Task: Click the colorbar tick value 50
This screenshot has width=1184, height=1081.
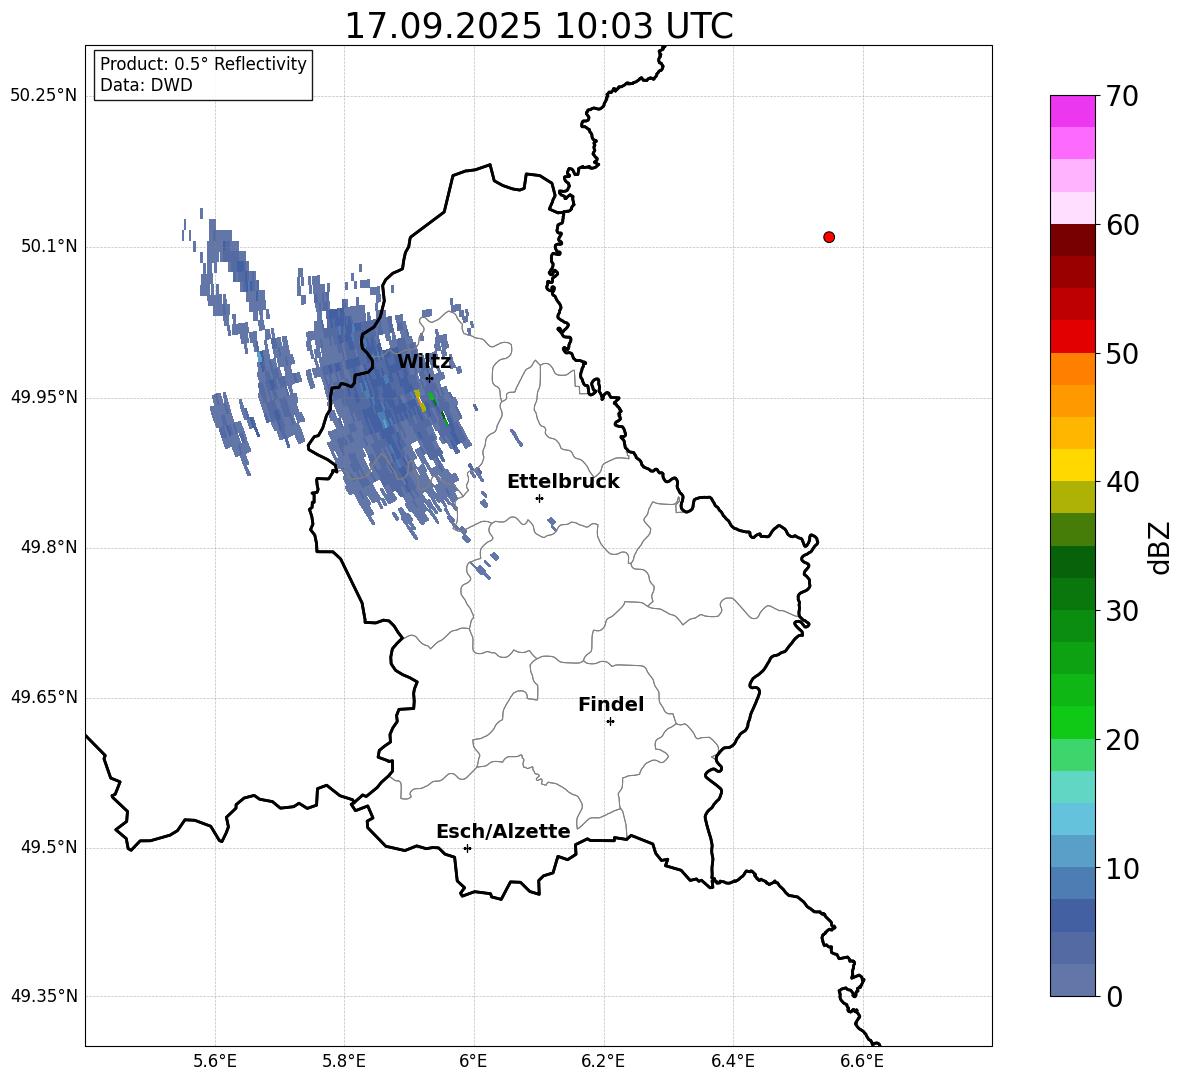Action: pyautogui.click(x=1122, y=354)
